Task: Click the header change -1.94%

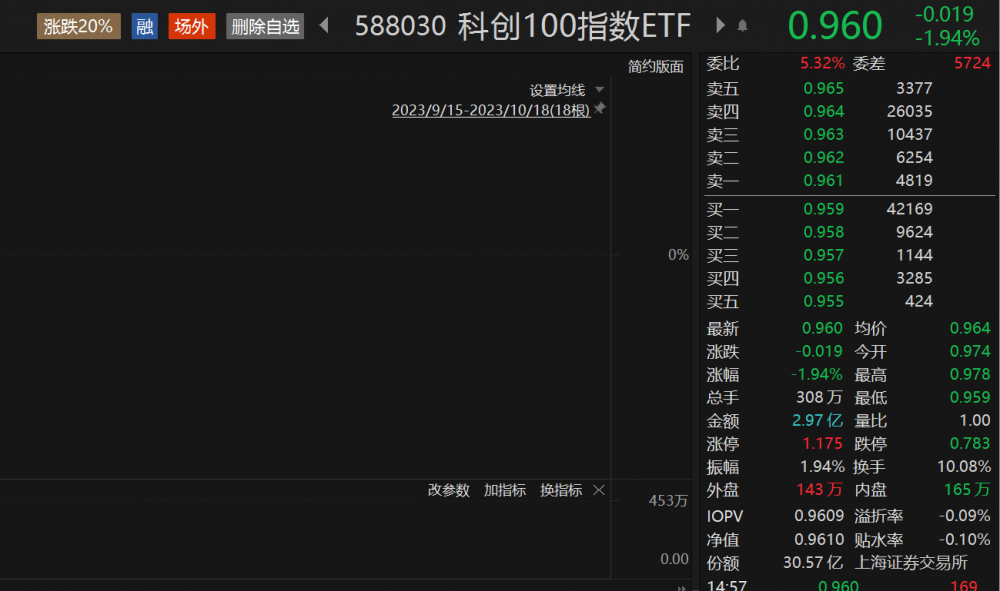Action: tap(947, 38)
